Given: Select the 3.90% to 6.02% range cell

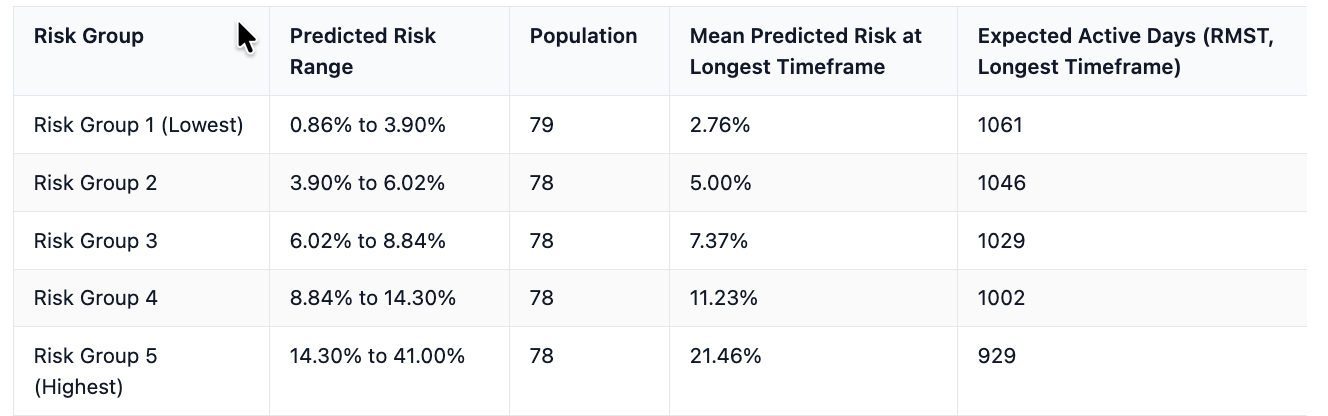Looking at the screenshot, I should (x=367, y=183).
